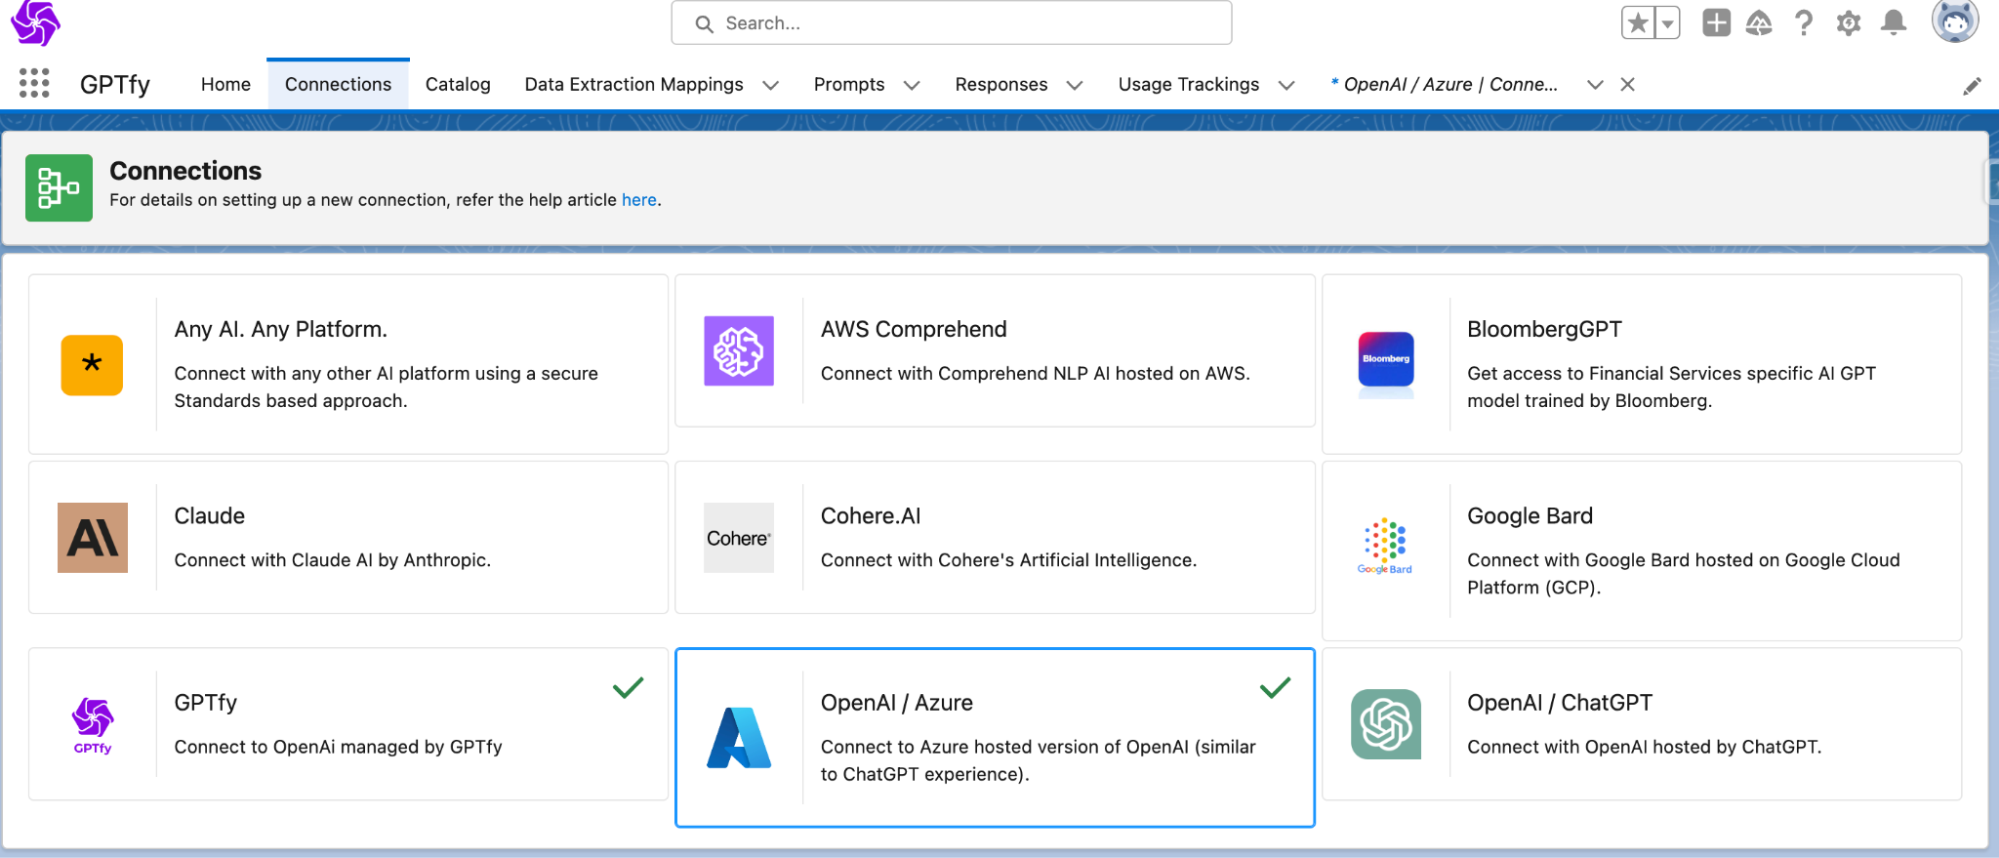Open the Catalog tab
Image resolution: width=1999 pixels, height=858 pixels.
click(458, 84)
